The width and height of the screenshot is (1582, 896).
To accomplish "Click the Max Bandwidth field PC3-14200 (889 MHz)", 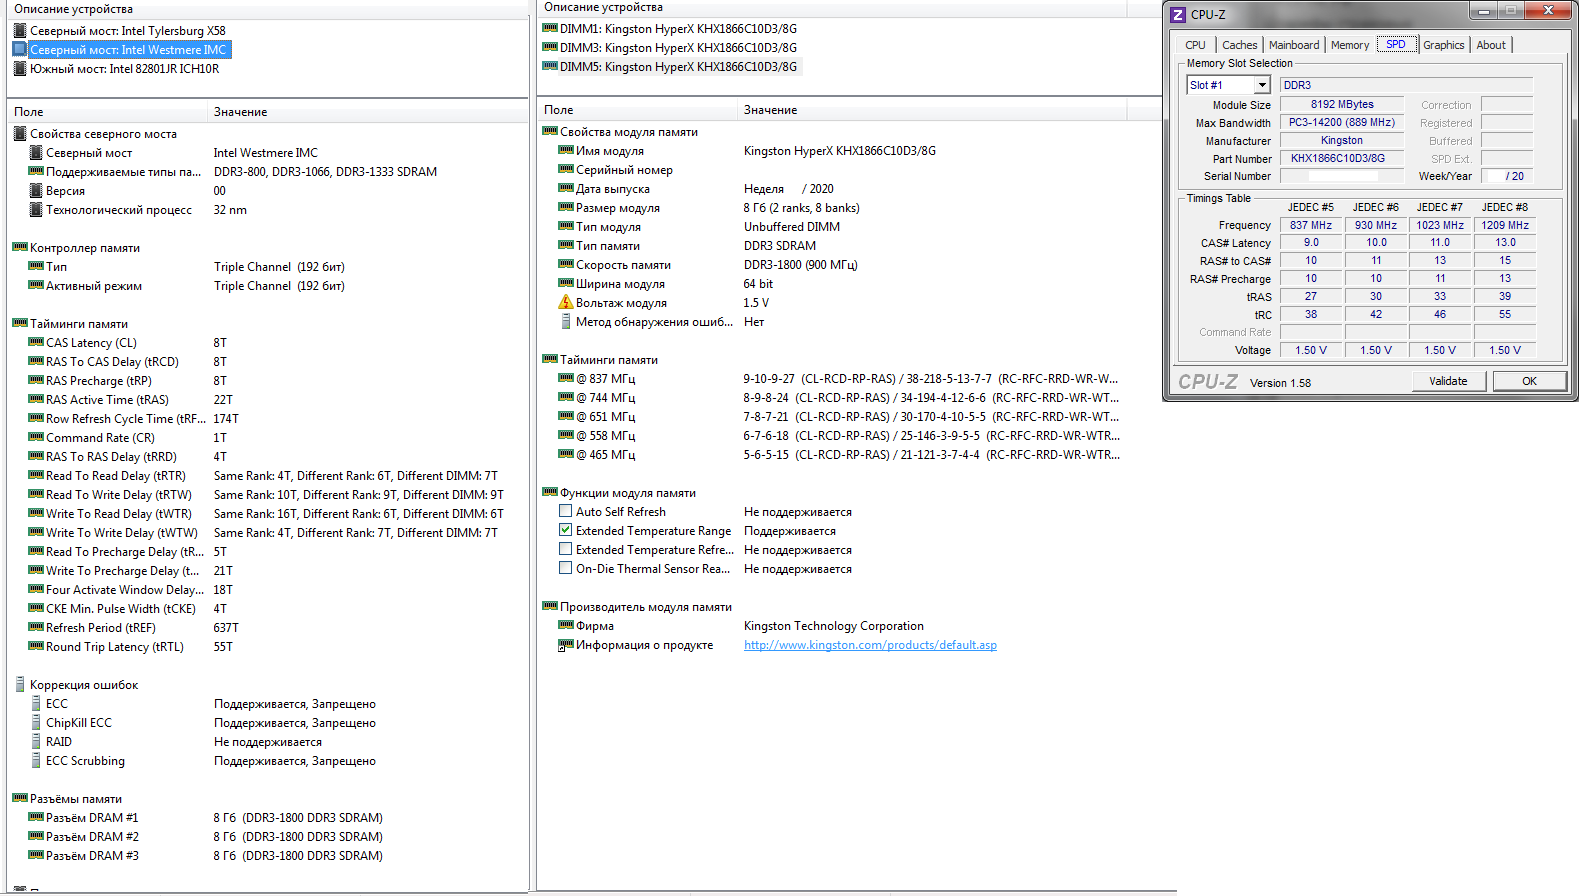I will 1342,123.
